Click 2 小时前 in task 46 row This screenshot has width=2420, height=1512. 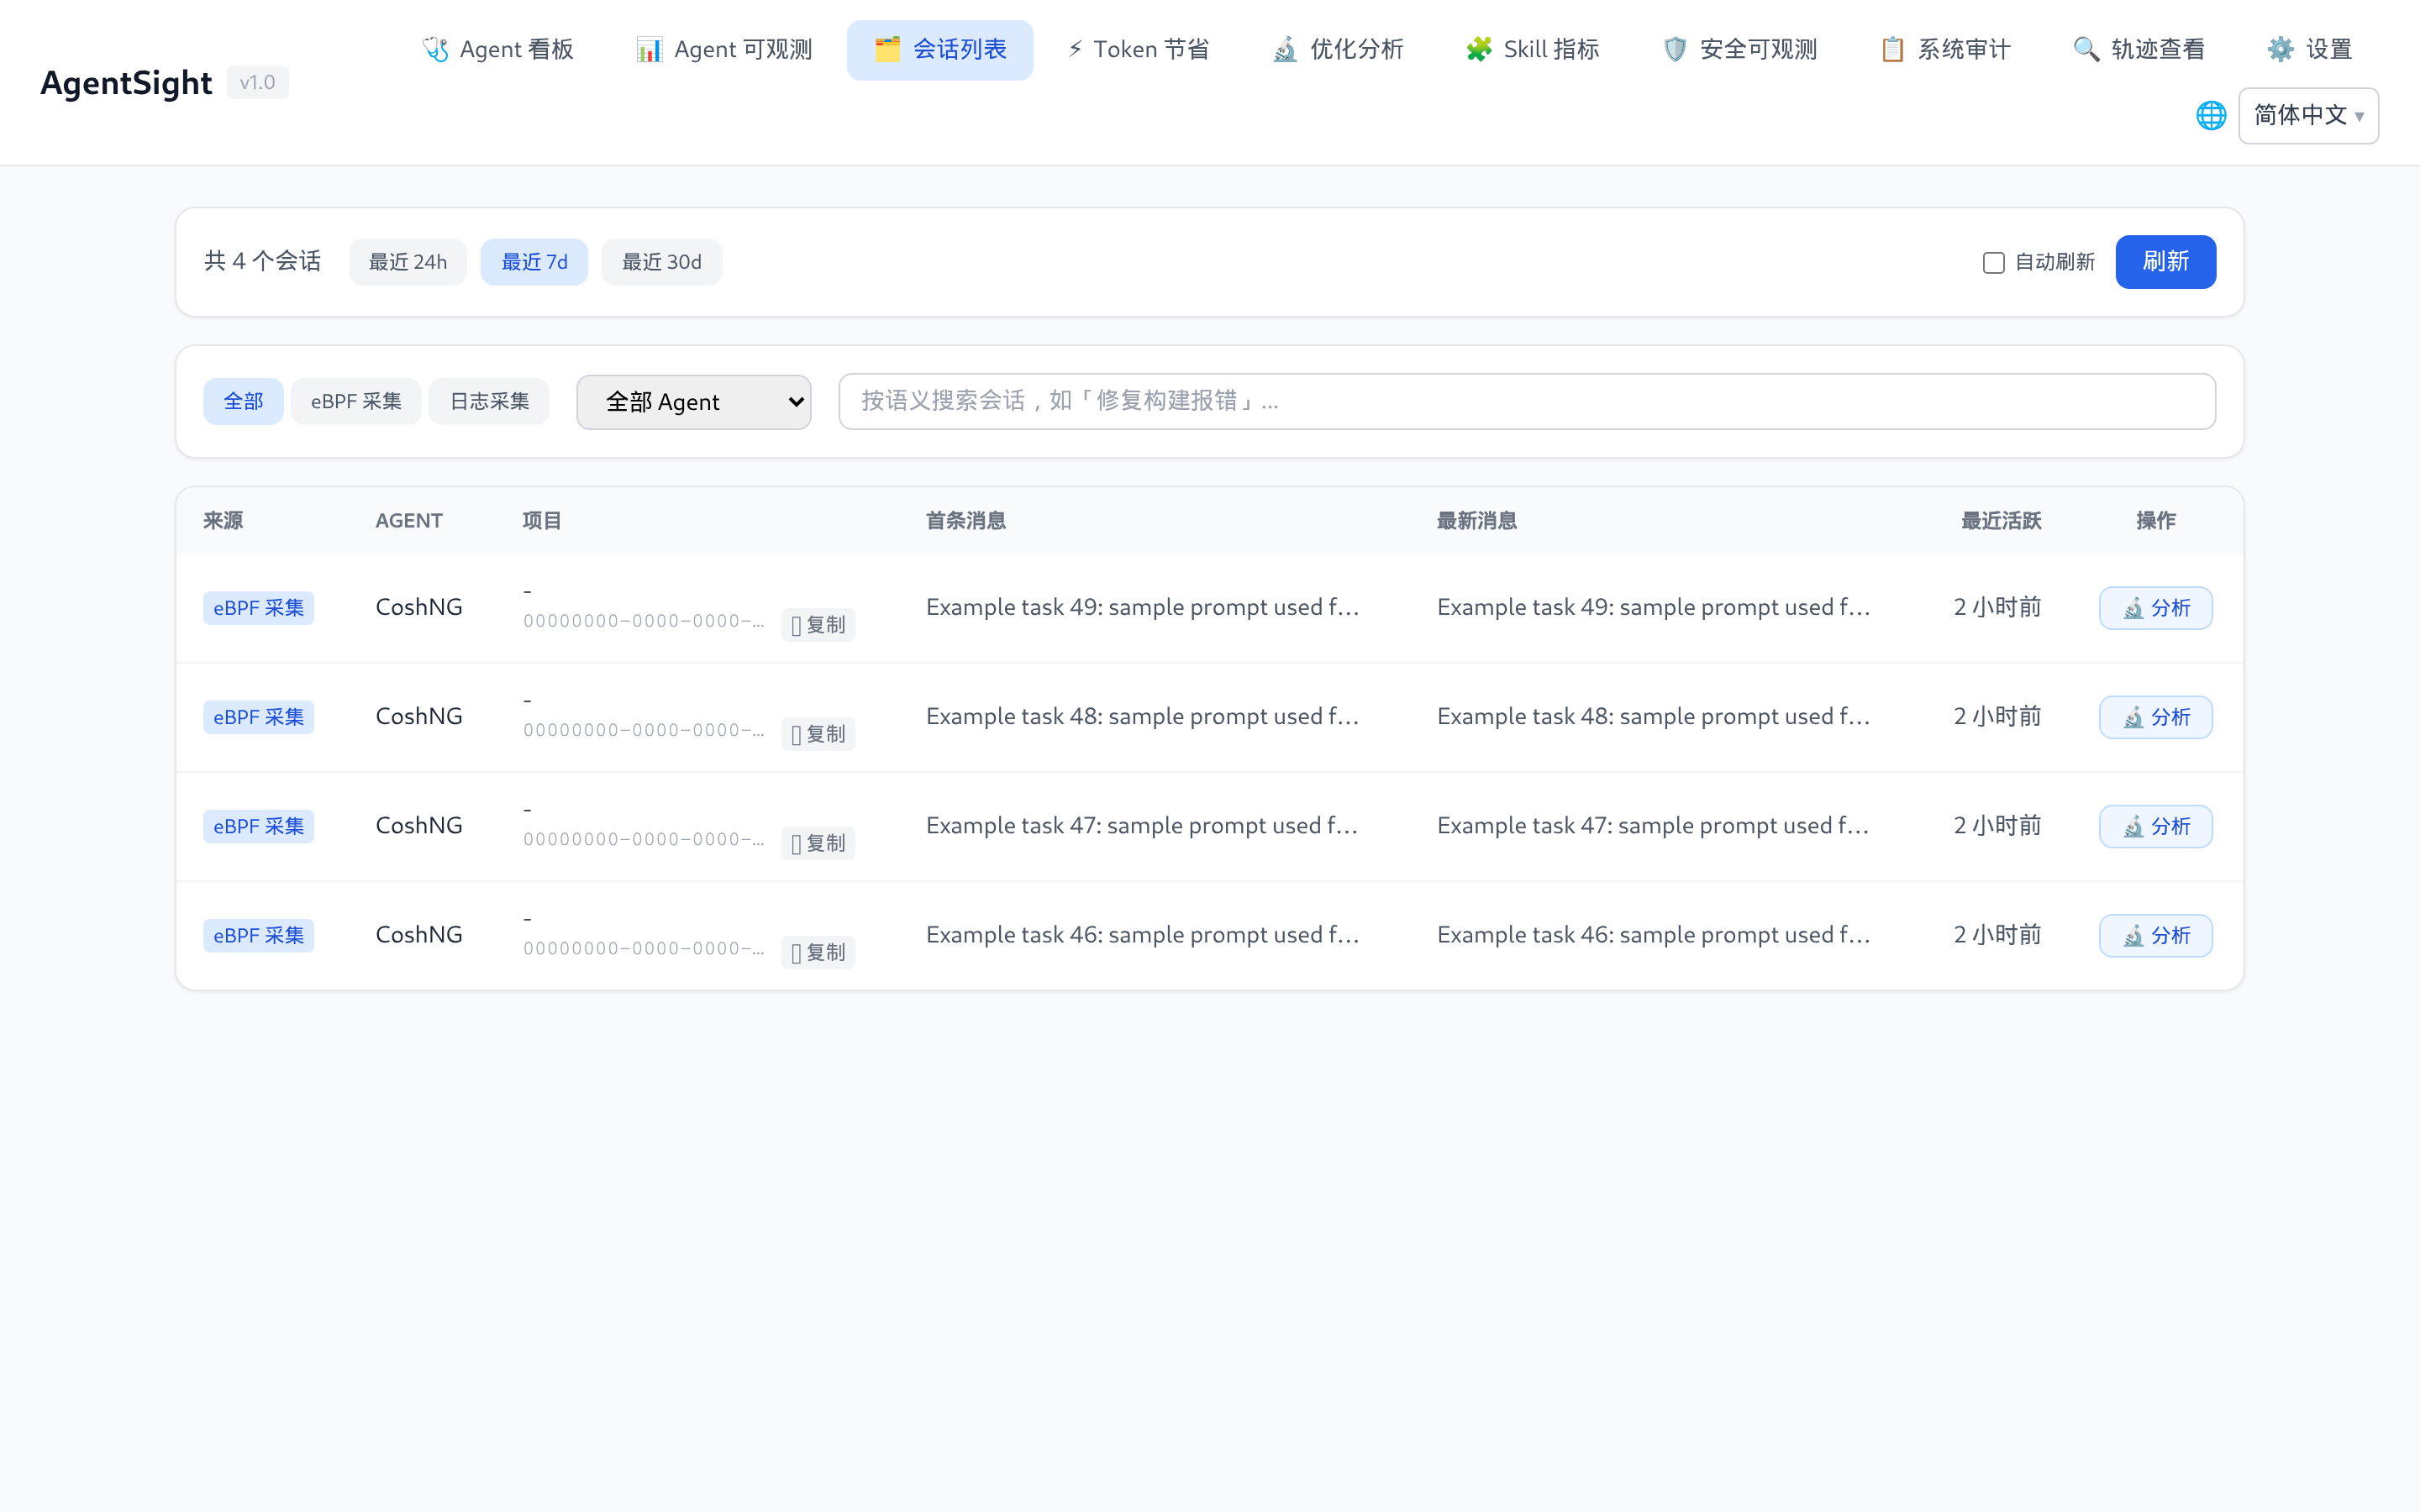1997,934
